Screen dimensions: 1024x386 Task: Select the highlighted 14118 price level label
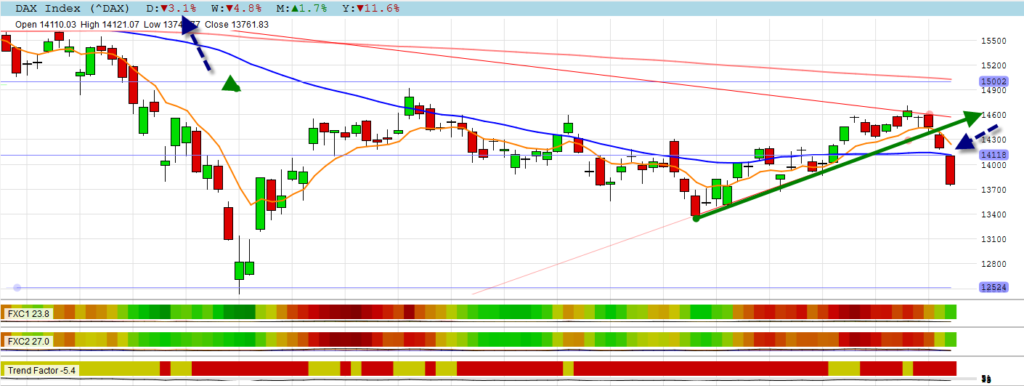(x=993, y=155)
